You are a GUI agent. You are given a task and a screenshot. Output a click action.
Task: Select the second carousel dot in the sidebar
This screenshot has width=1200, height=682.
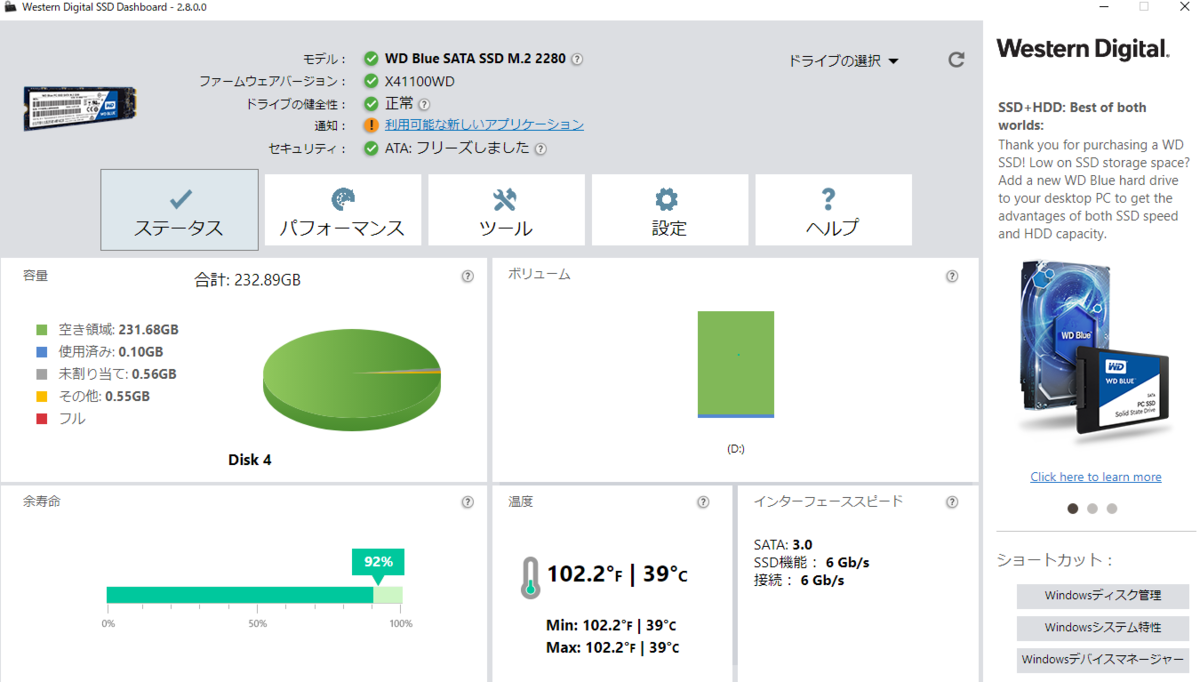(1092, 509)
